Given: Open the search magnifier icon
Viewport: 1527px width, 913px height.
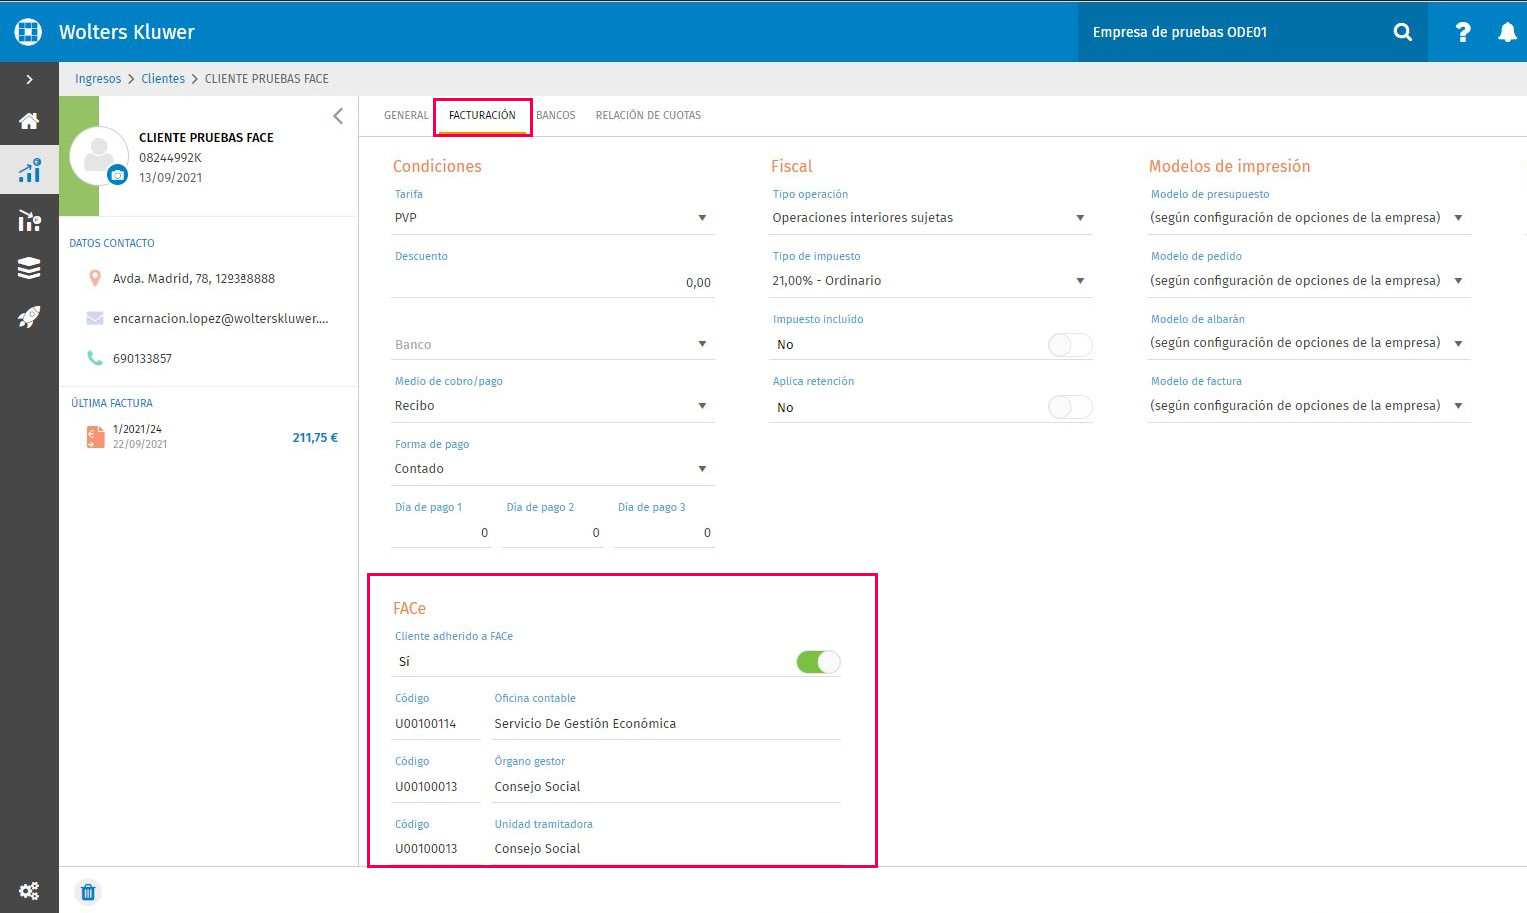Looking at the screenshot, I should click(x=1403, y=32).
